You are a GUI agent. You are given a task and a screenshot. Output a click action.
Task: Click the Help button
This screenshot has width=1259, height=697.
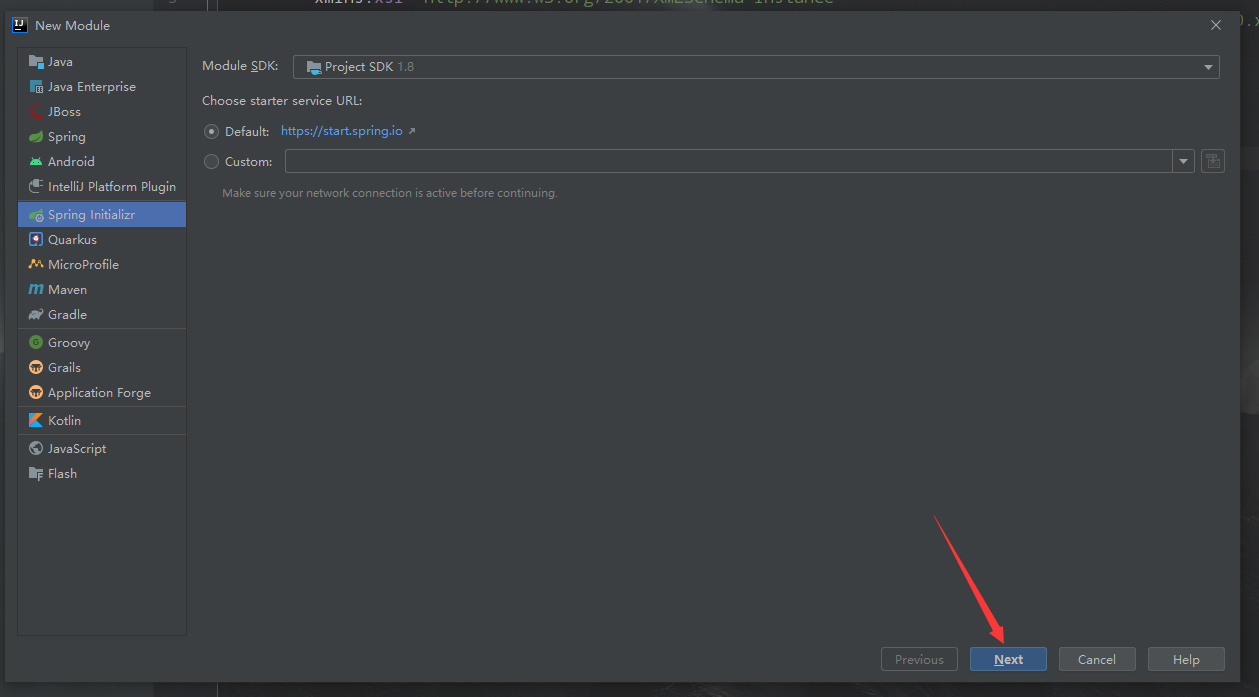point(1186,659)
